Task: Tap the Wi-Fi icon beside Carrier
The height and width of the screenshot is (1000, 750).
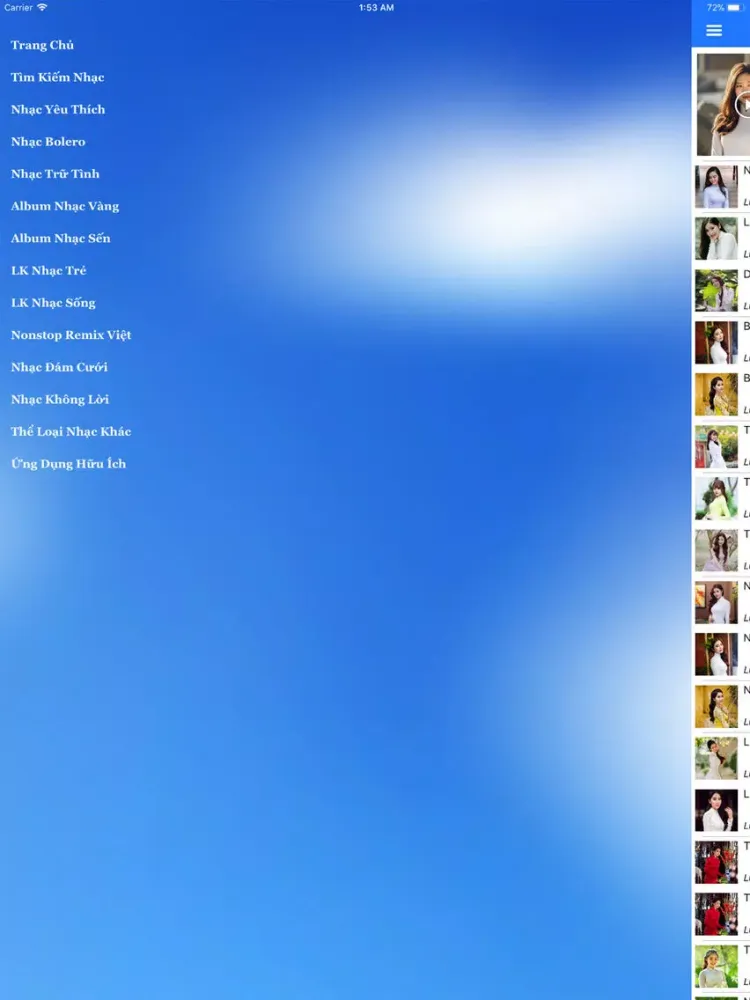Action: click(x=42, y=7)
